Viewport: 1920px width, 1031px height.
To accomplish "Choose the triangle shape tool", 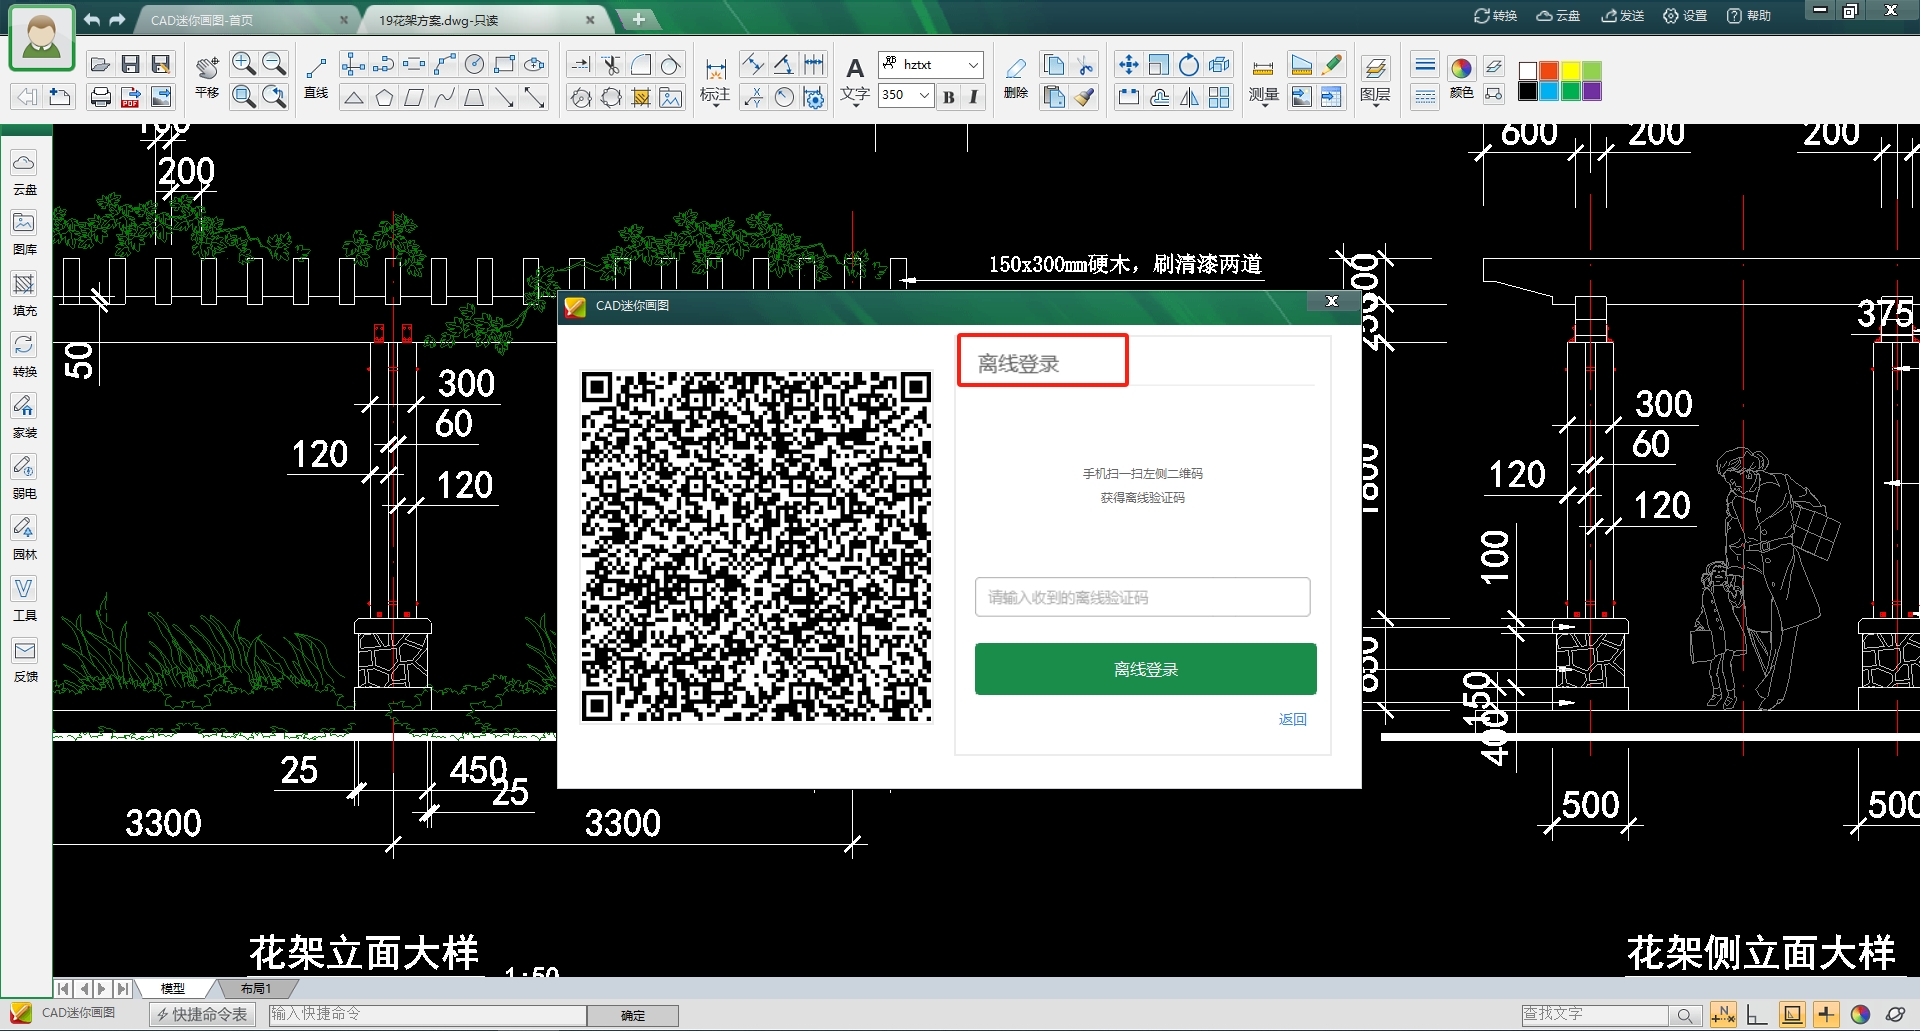I will [353, 97].
